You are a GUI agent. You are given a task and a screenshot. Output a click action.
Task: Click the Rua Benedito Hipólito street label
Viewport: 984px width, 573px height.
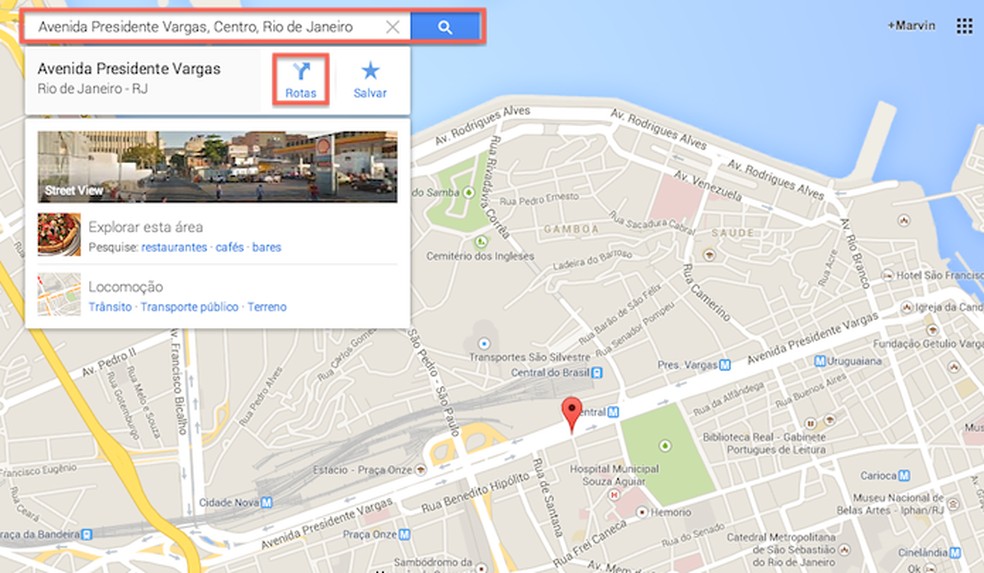click(475, 493)
